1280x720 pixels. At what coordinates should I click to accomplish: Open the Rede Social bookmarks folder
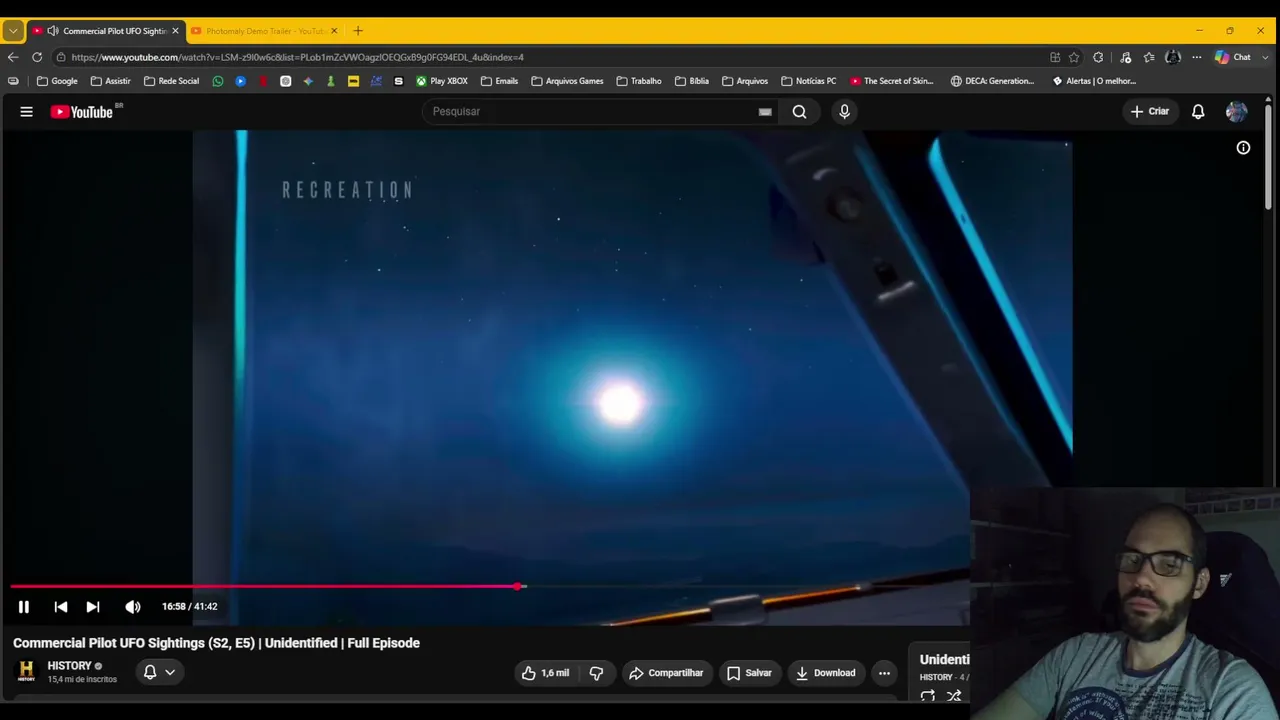tap(171, 81)
